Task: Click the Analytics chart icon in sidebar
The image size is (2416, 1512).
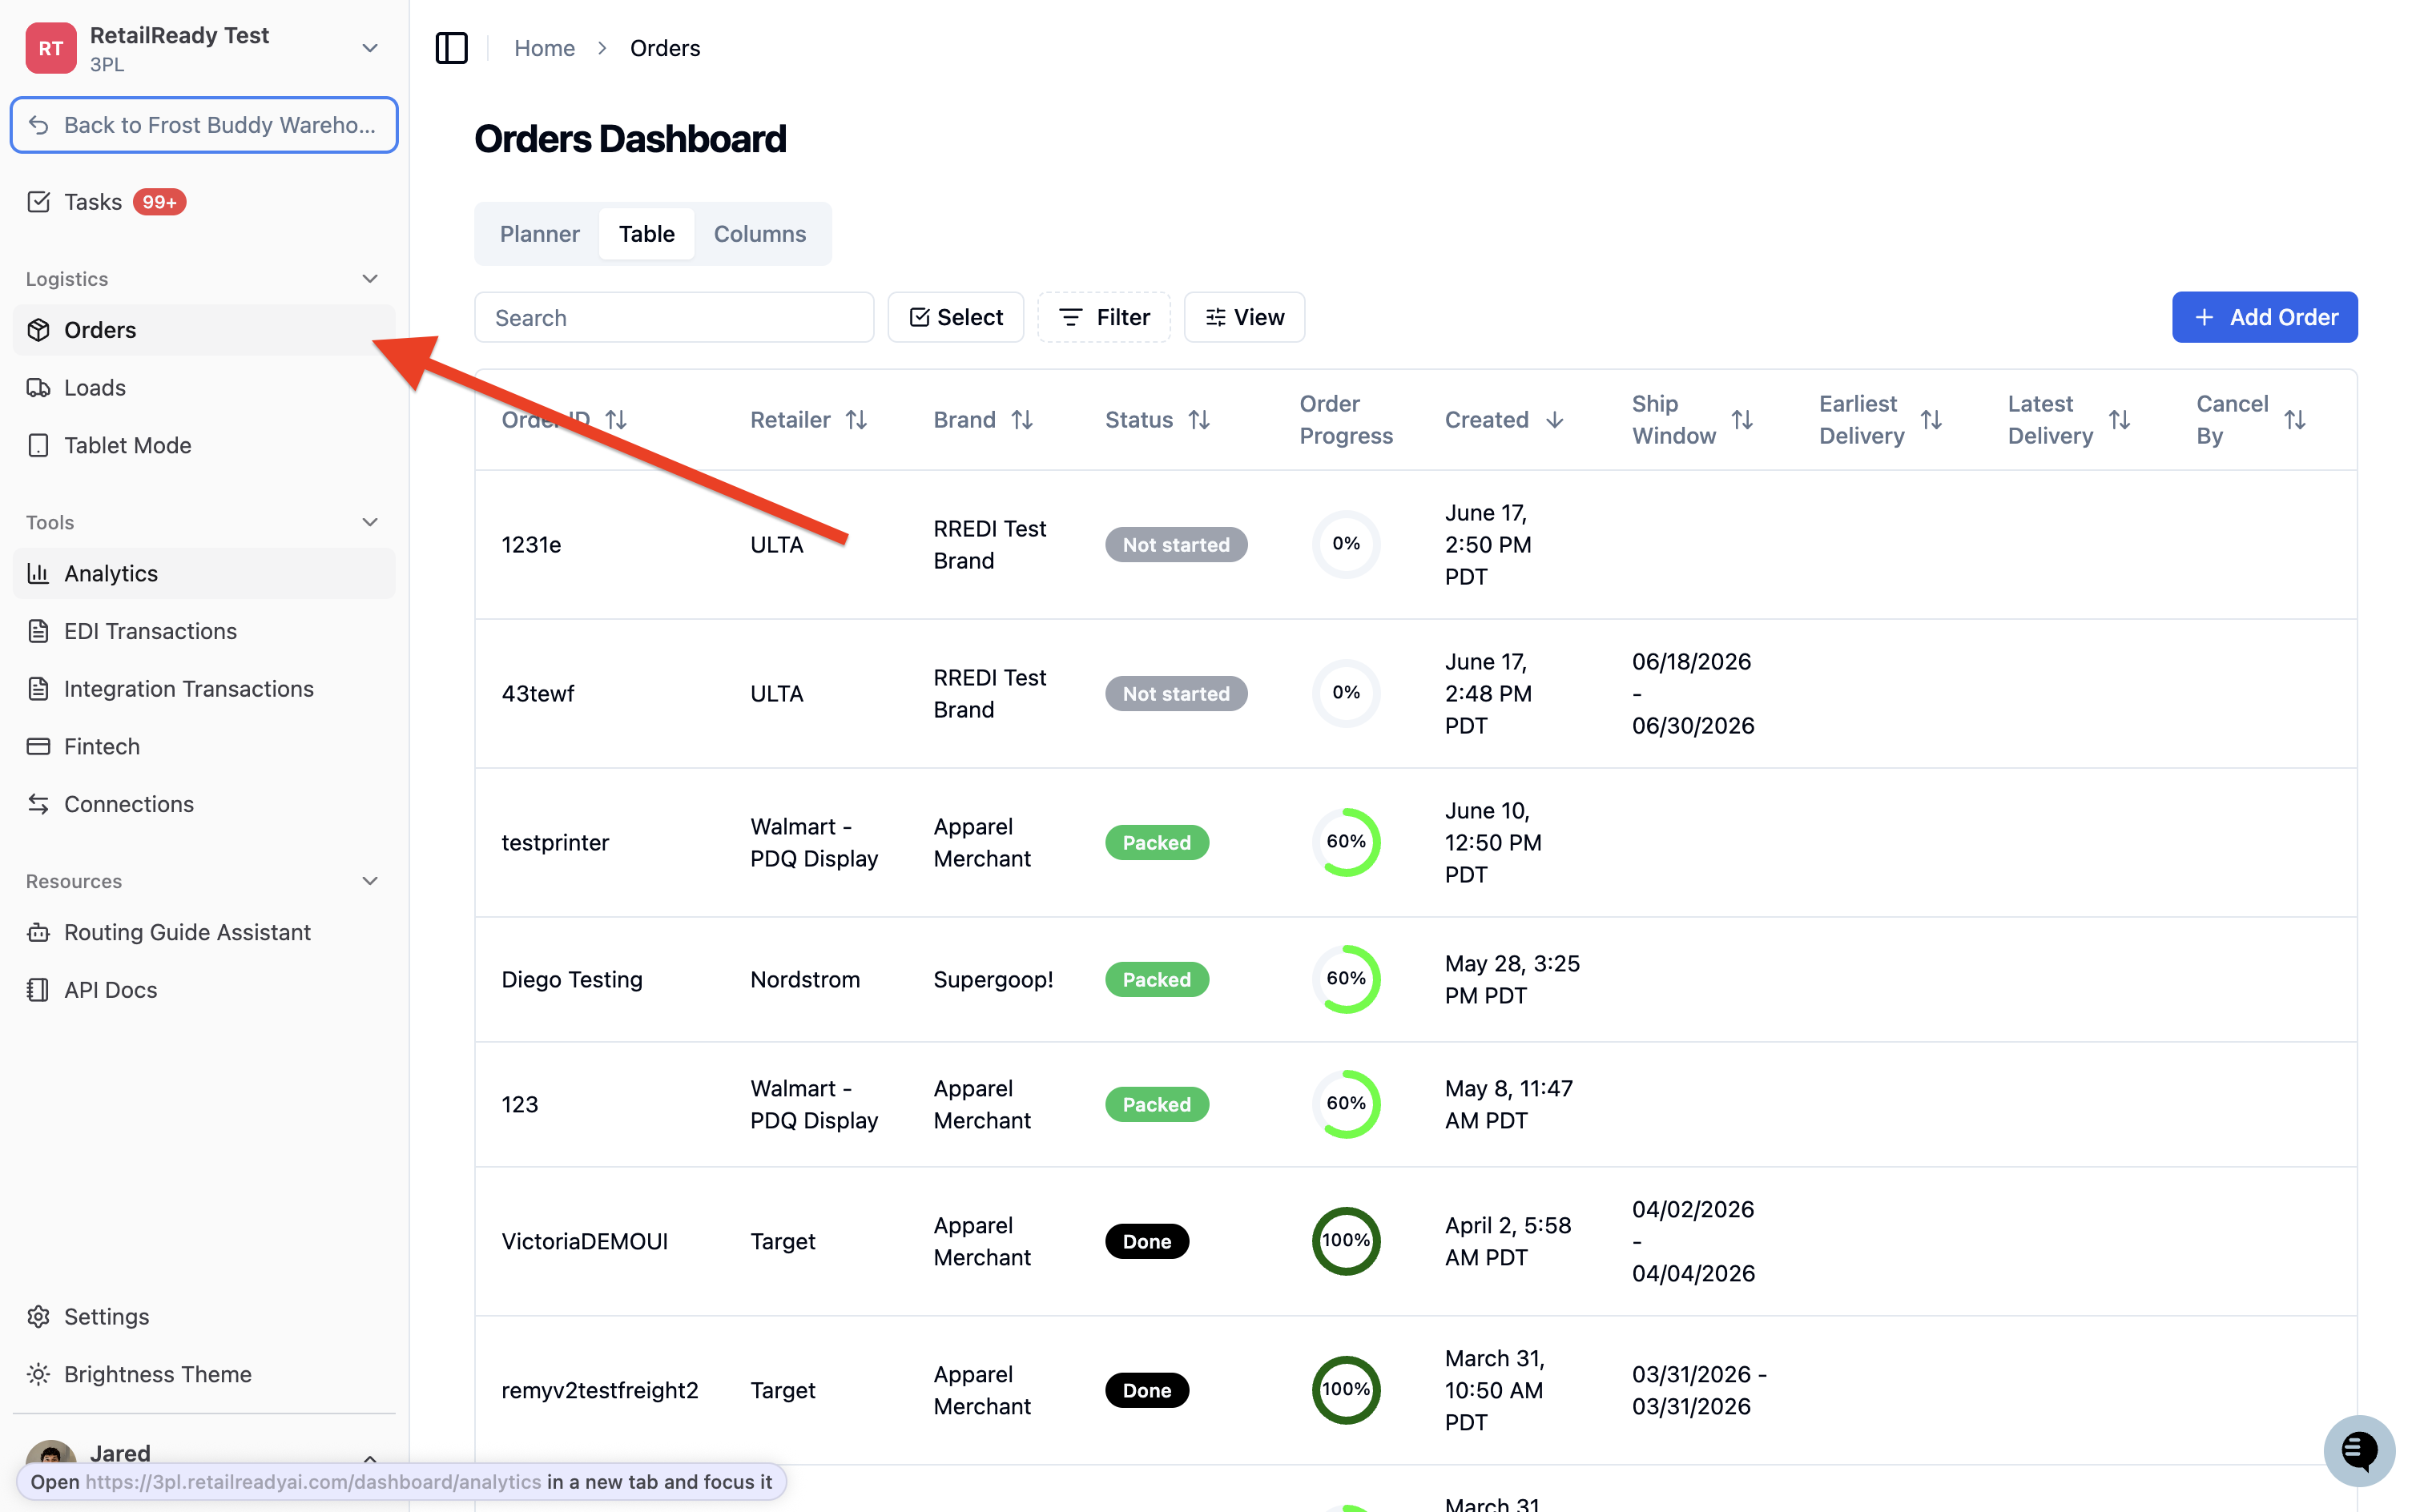Action: [38, 573]
